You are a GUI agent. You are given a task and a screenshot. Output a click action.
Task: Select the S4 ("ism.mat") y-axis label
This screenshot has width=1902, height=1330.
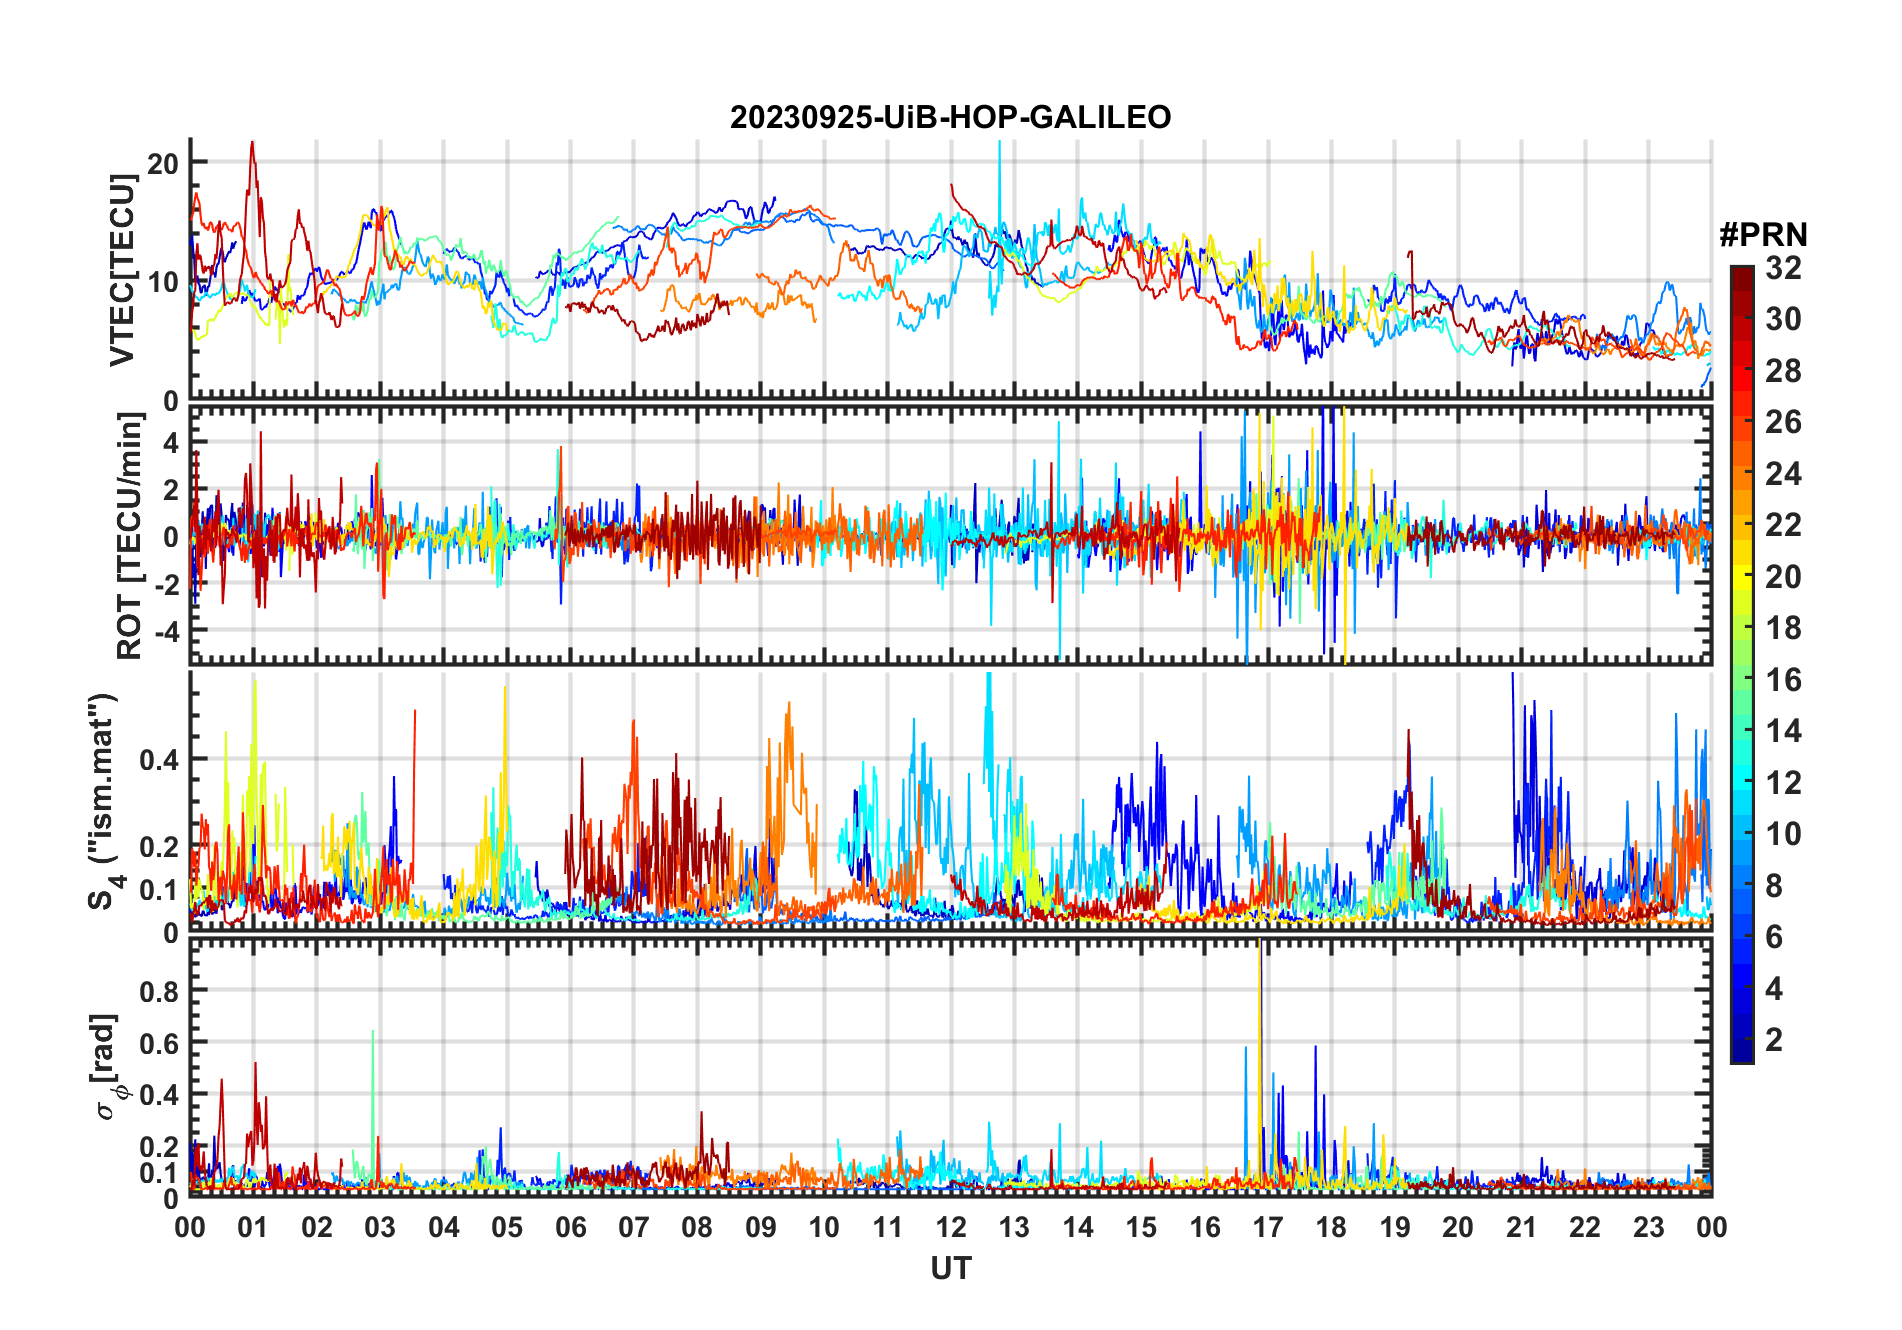pyautogui.click(x=104, y=801)
